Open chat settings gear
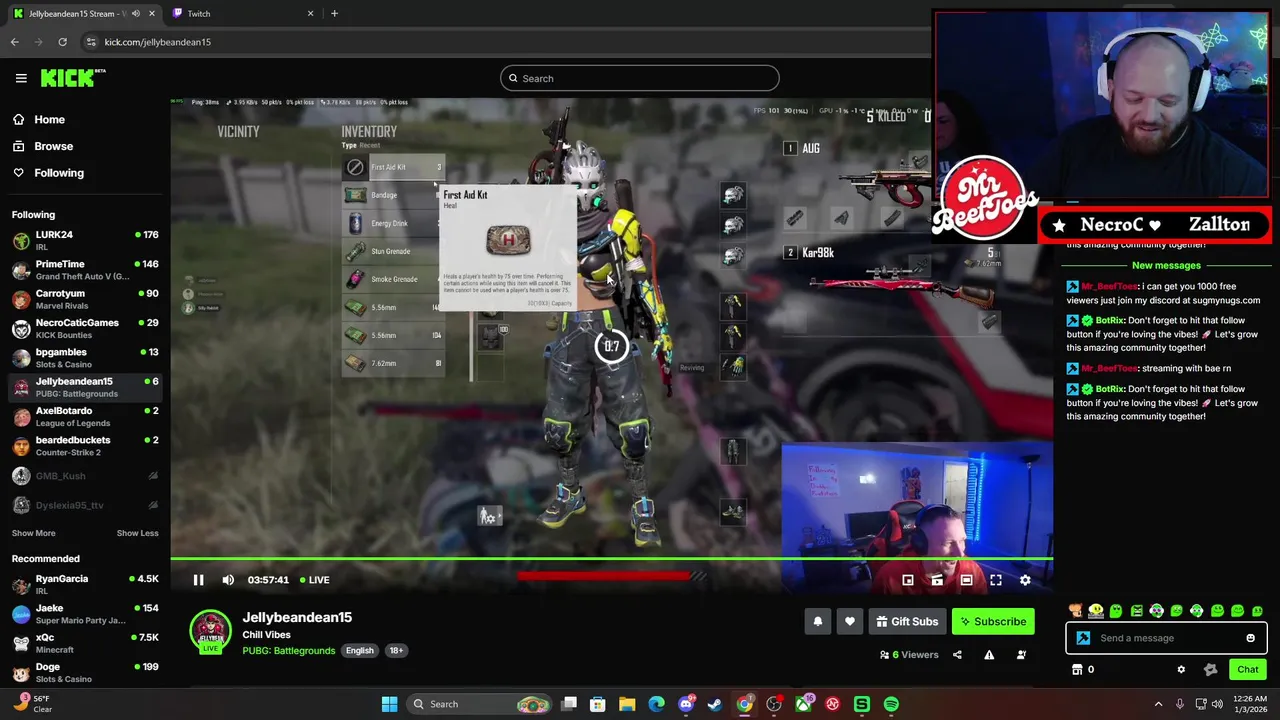 point(1181,670)
